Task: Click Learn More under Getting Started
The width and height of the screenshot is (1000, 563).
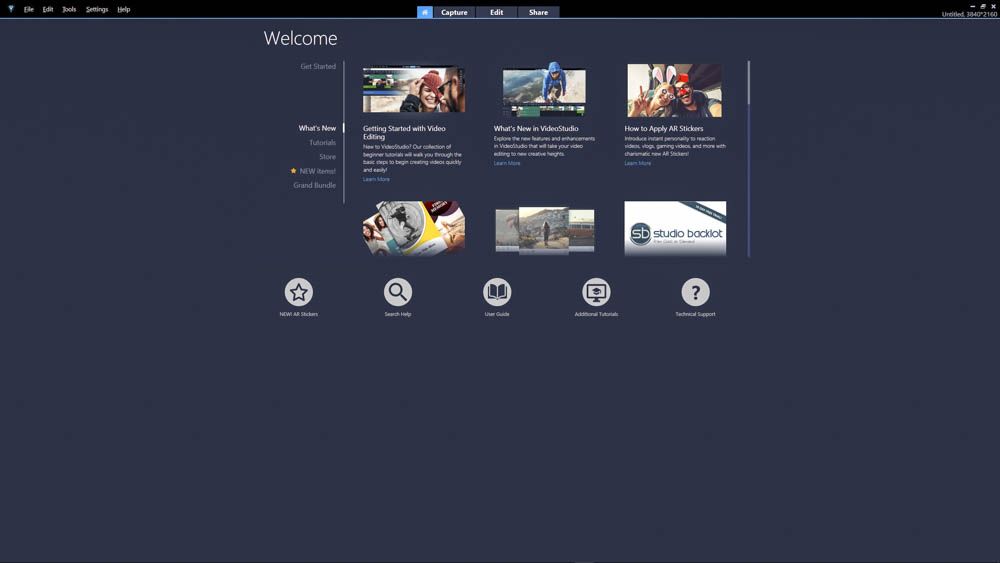Action: click(x=376, y=179)
